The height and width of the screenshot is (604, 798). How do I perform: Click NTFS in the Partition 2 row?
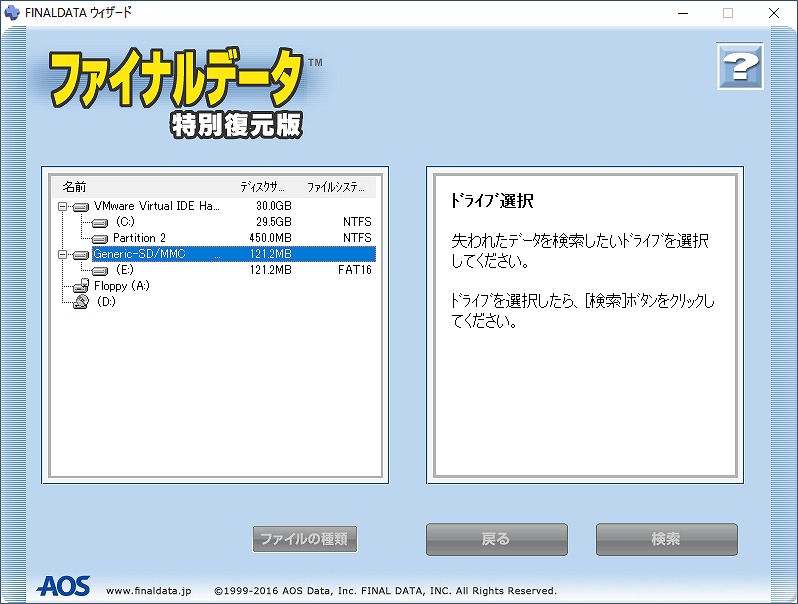coord(357,238)
